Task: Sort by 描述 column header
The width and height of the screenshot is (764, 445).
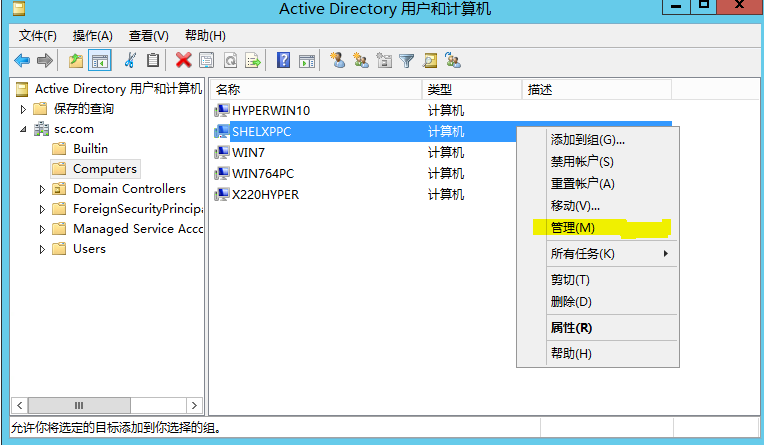Action: pos(596,90)
